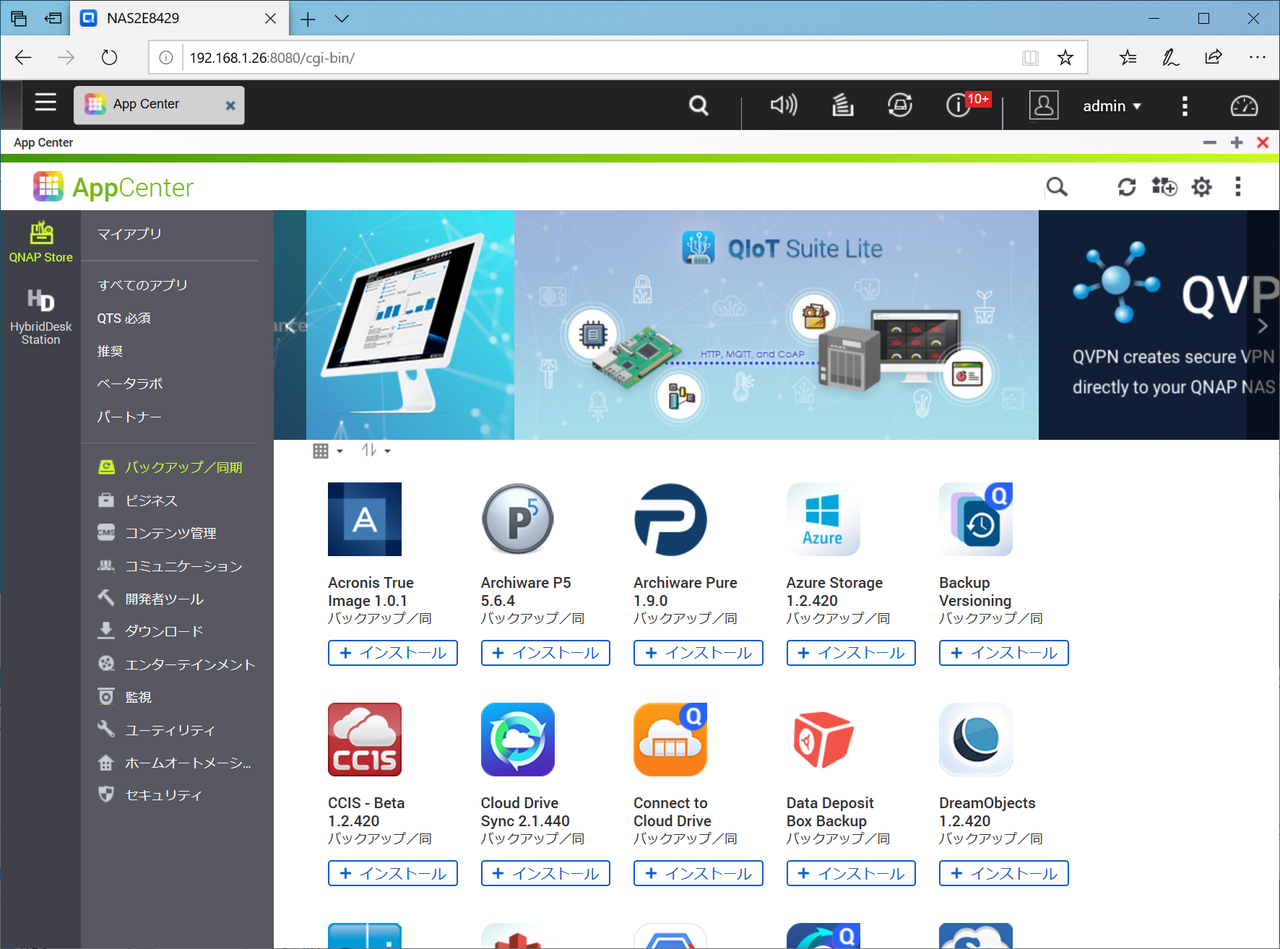
Task: Open the Archiware Pure app icon
Action: [x=671, y=519]
